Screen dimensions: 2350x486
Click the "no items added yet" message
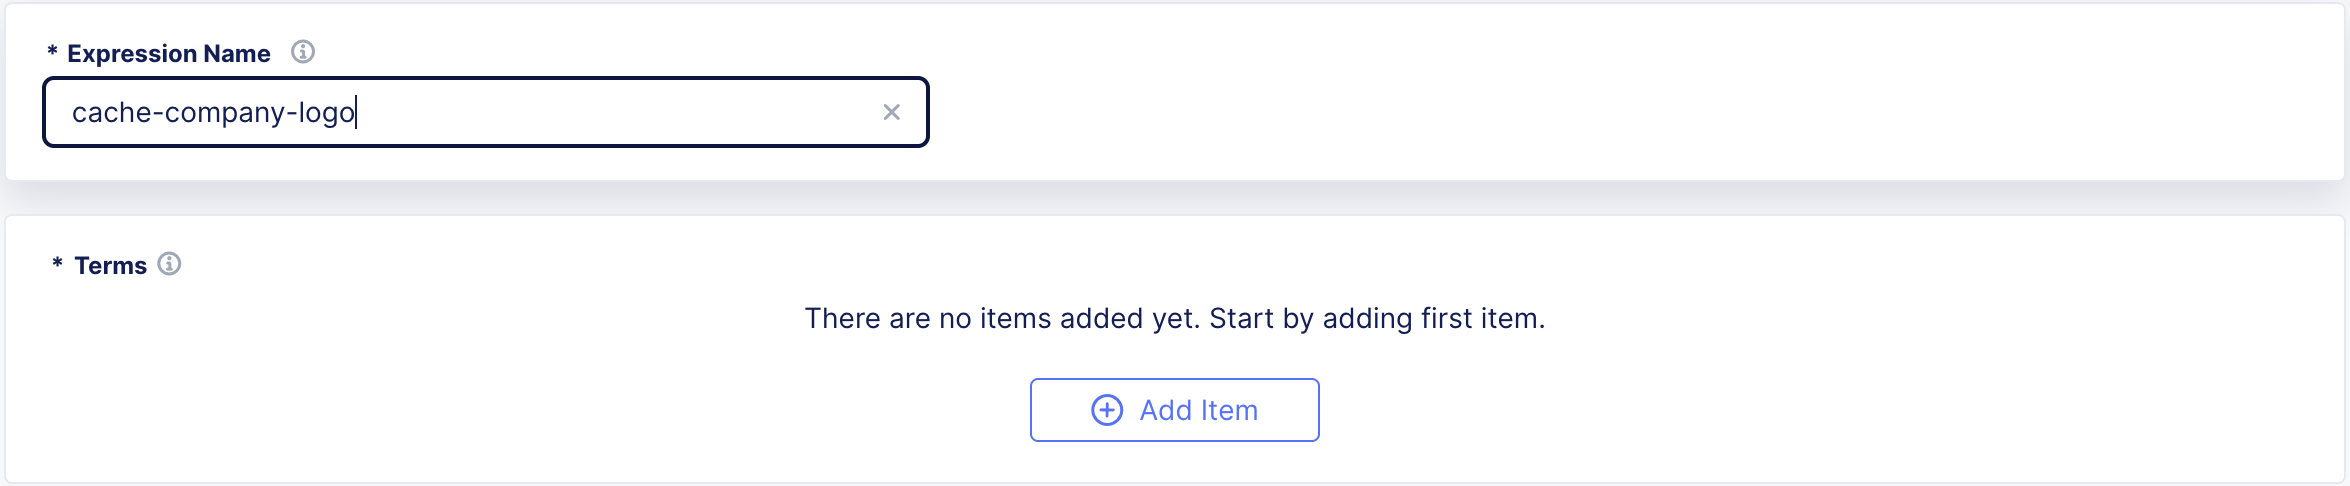pyautogui.click(x=1175, y=318)
